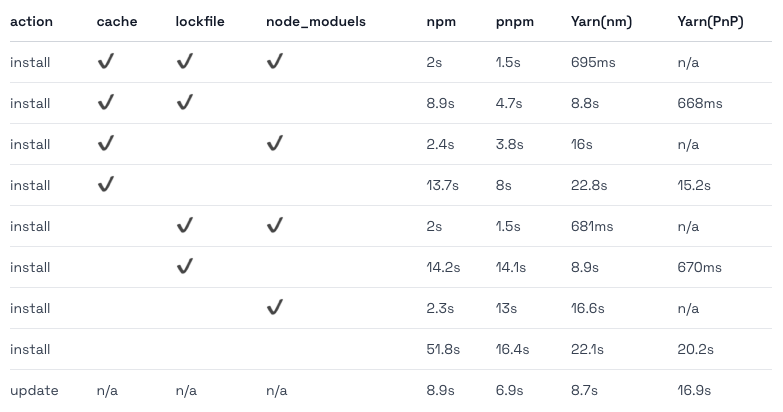Screen dimensions: 783x412
Task: Click the action column header
Action: tap(31, 21)
